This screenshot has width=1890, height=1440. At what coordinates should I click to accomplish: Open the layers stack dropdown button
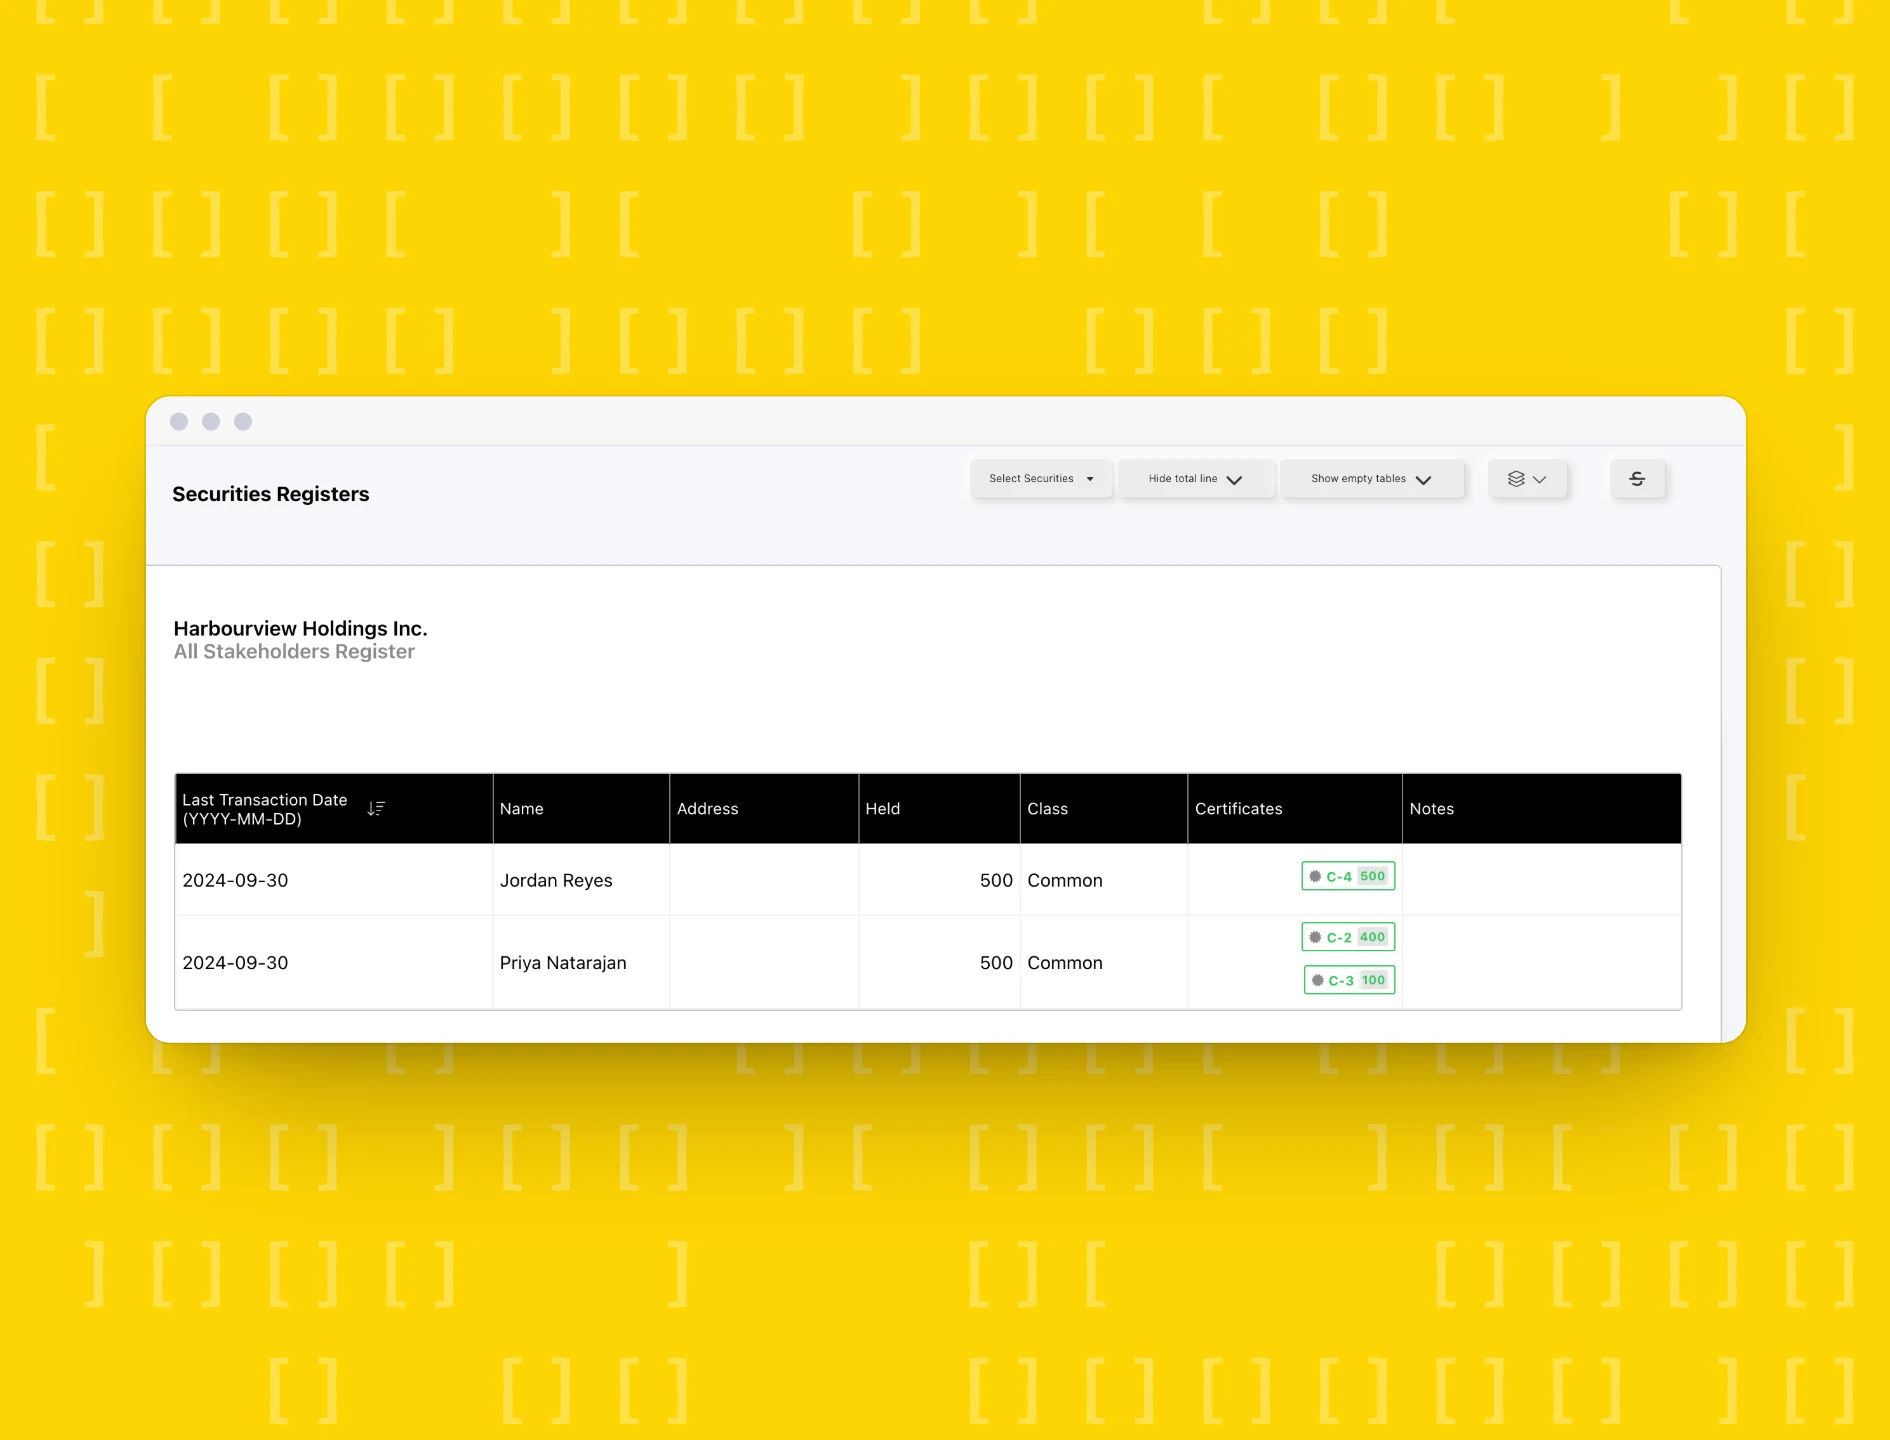point(1527,479)
